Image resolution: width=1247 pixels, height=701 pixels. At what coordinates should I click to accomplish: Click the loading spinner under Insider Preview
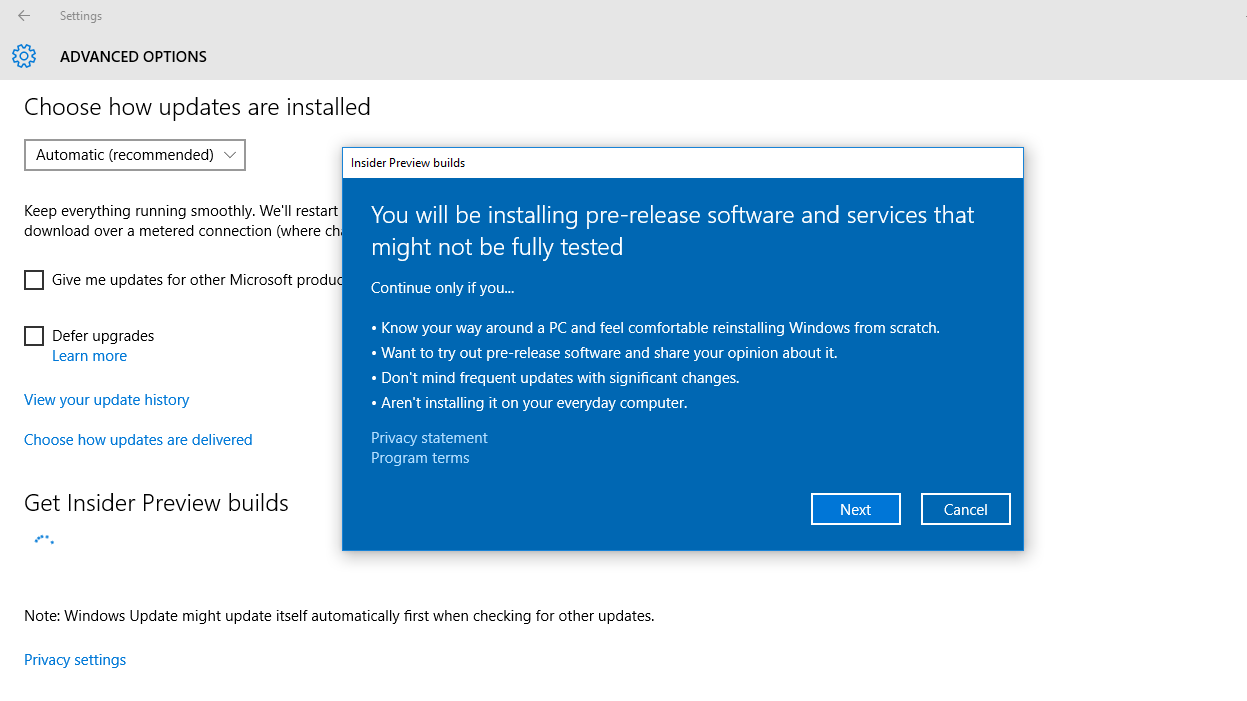point(43,540)
